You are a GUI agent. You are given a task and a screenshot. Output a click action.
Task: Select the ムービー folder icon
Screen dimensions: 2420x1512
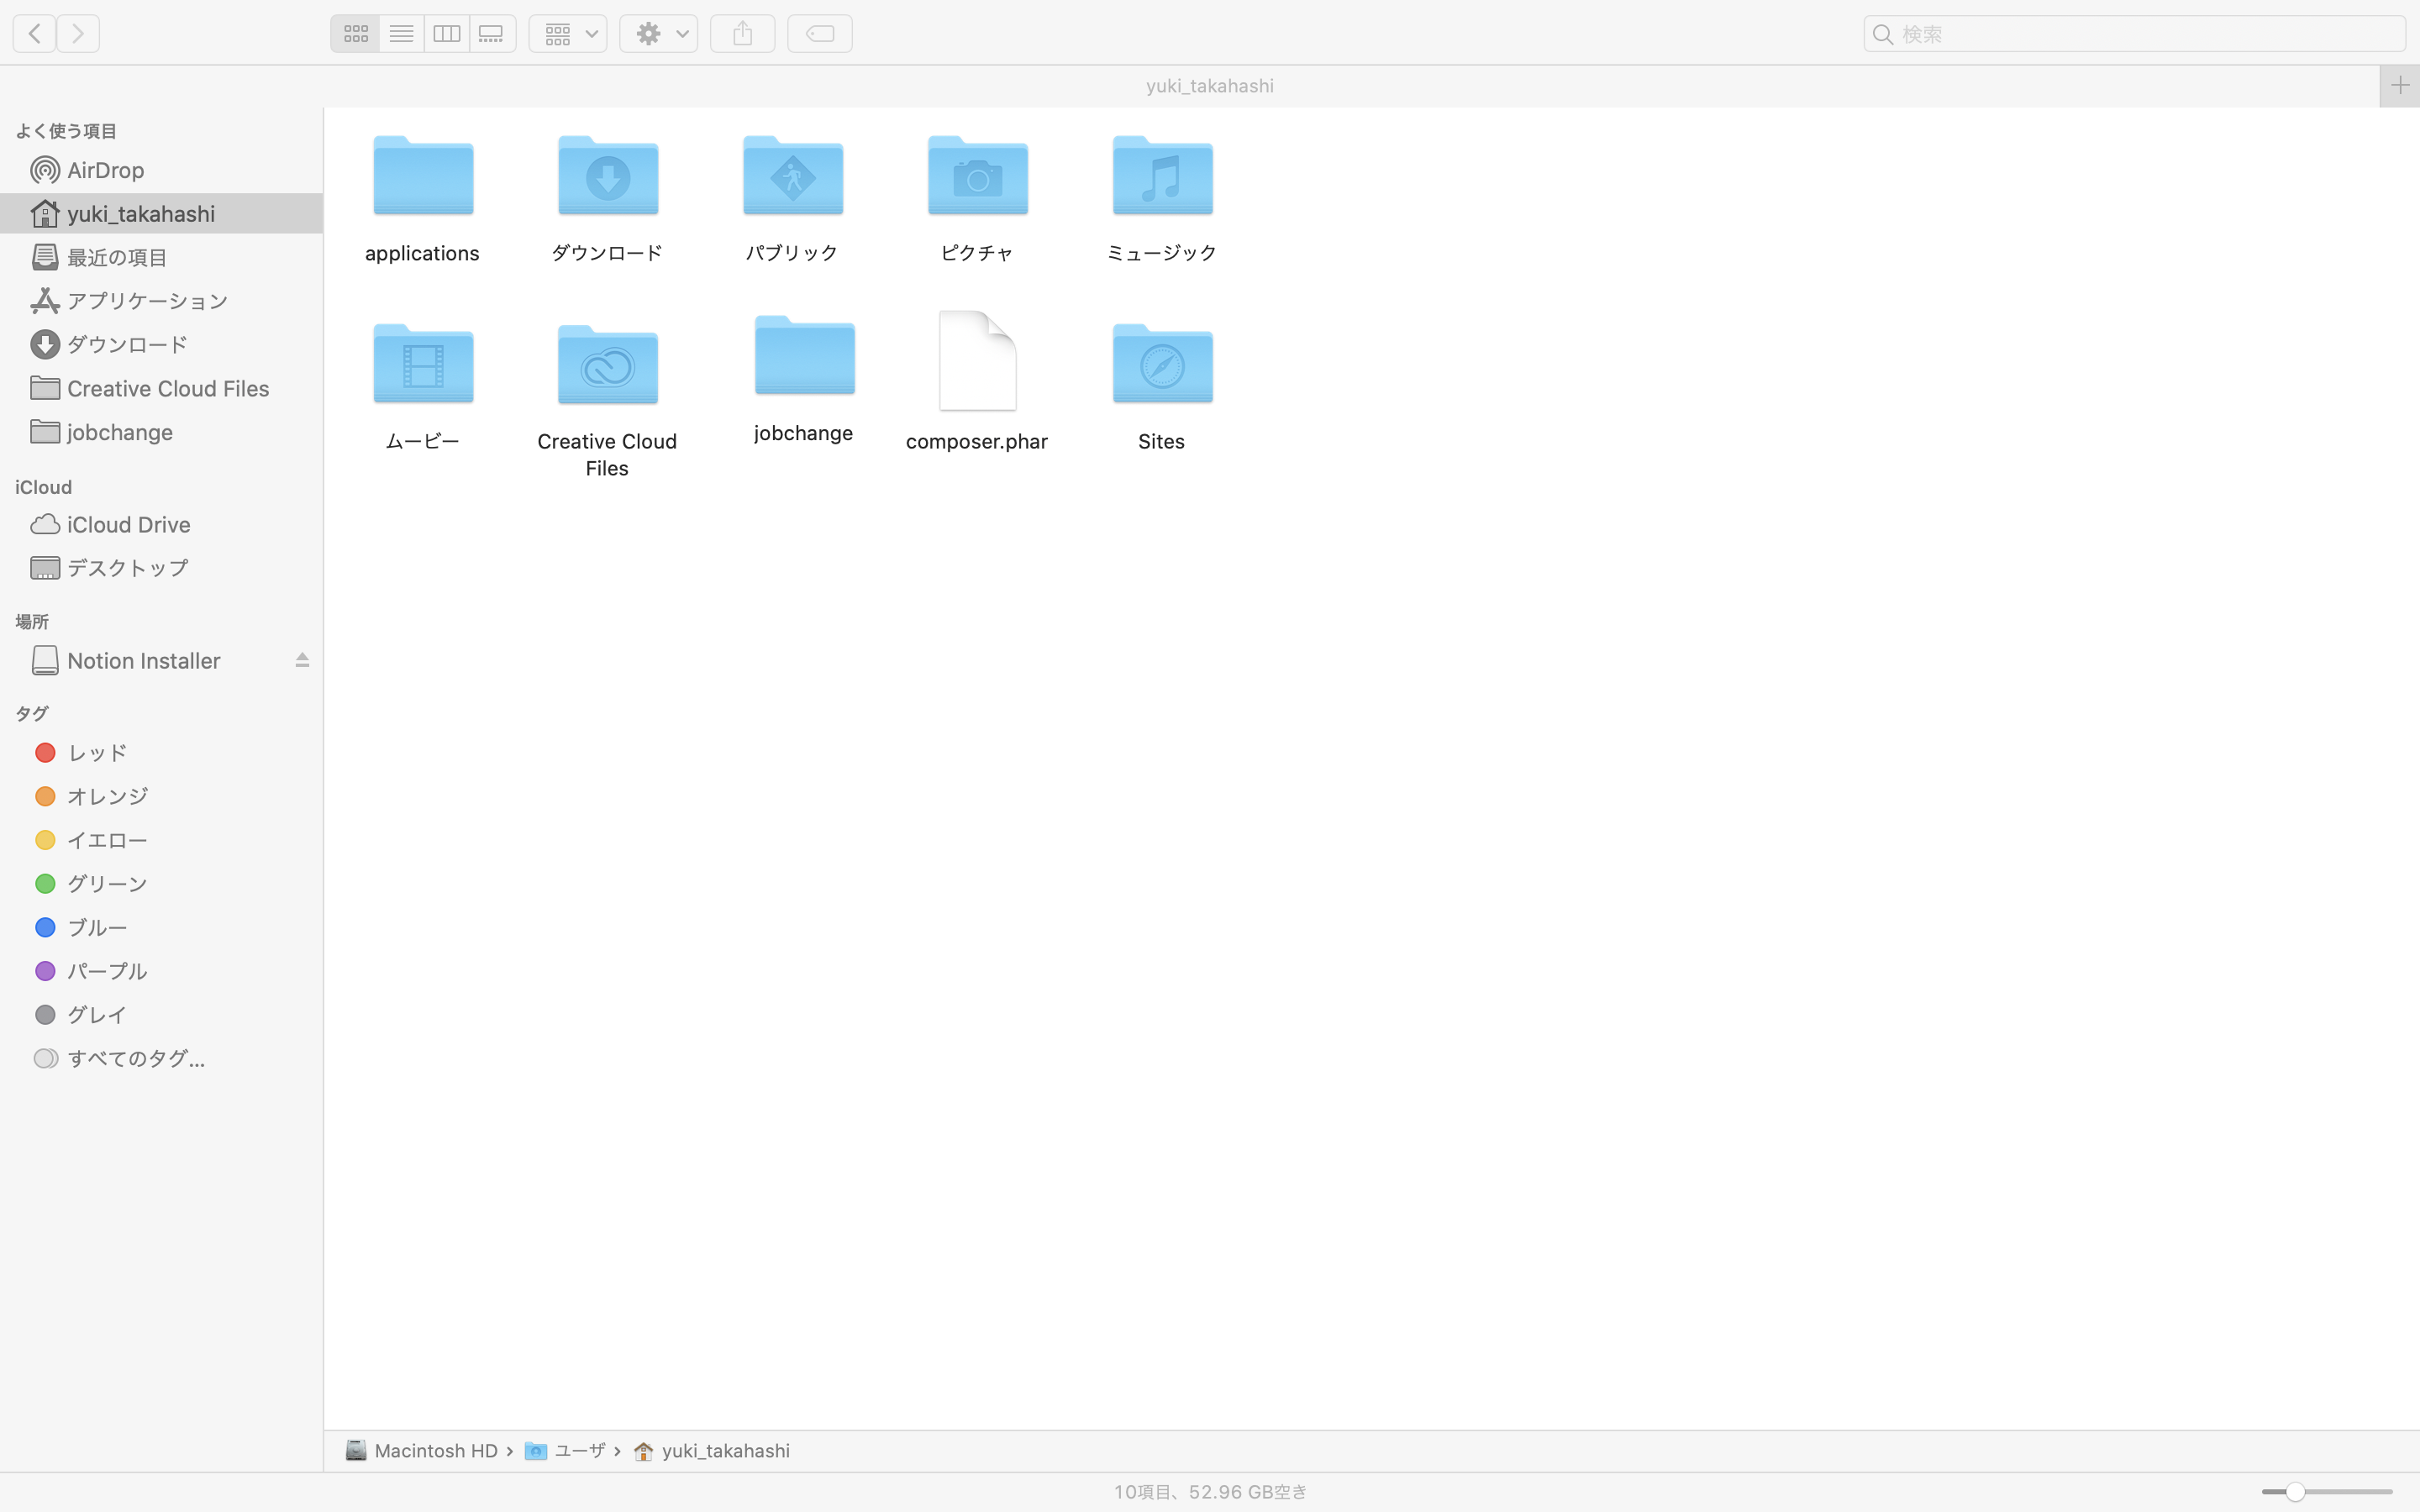click(423, 364)
